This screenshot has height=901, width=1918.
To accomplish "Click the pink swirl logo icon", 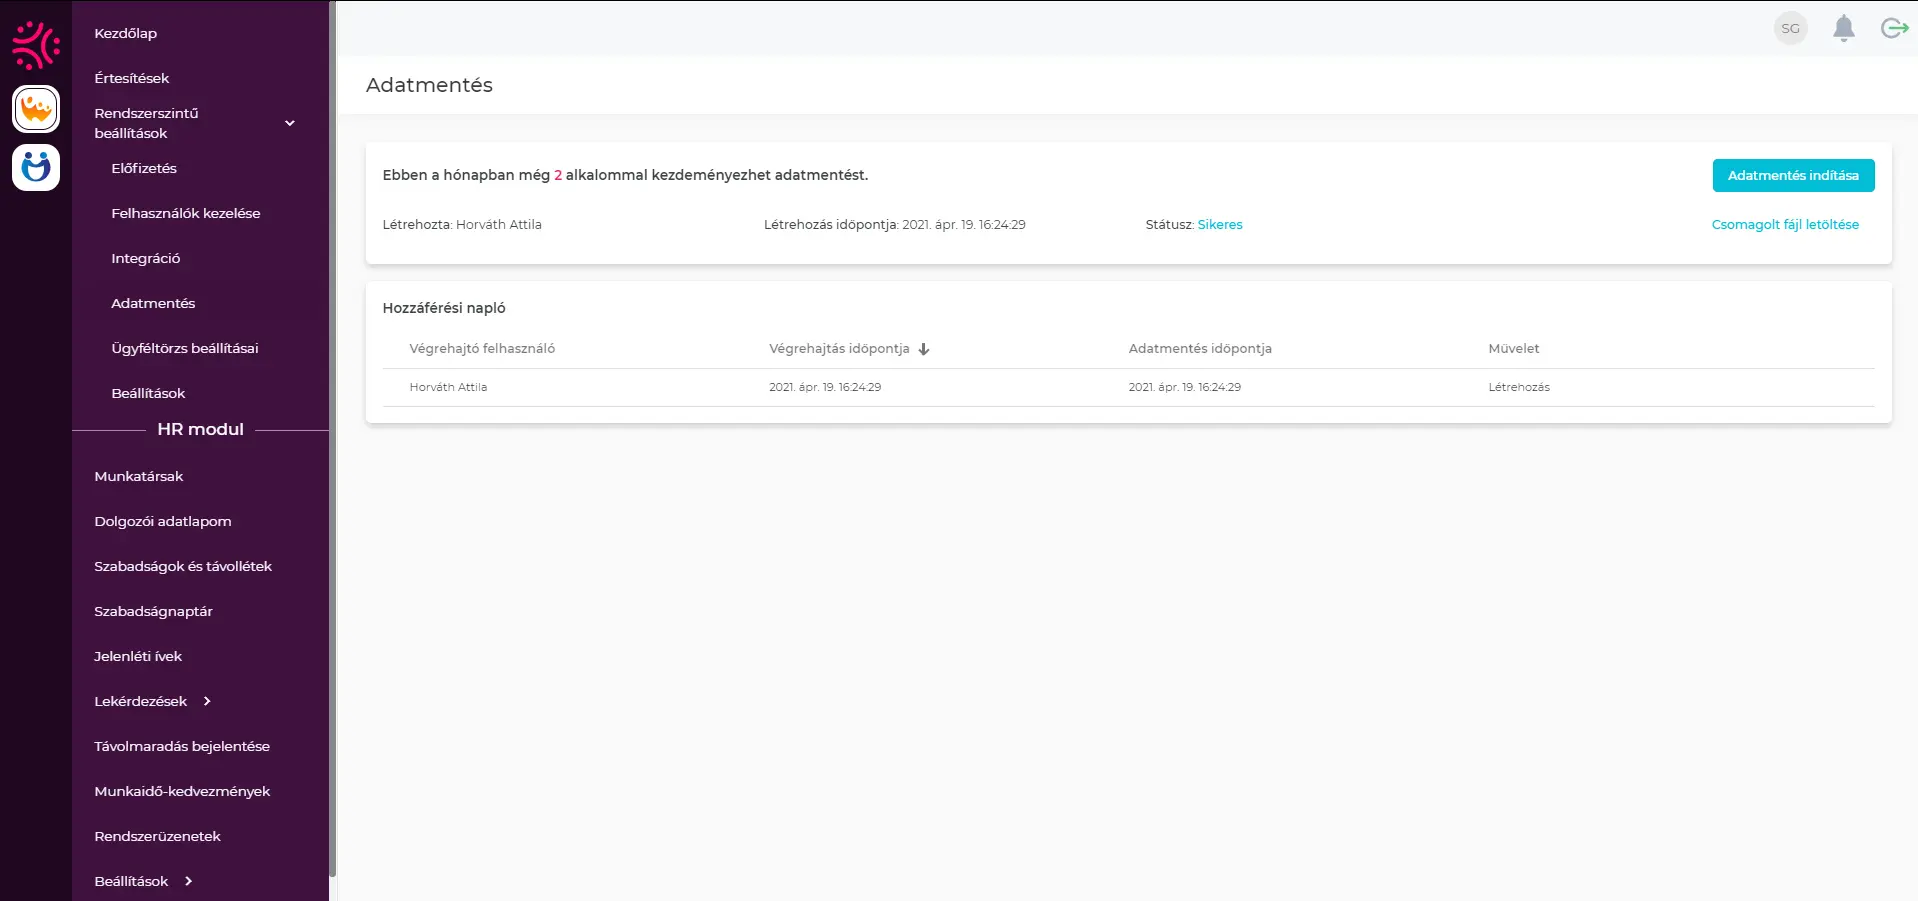I will pos(36,45).
